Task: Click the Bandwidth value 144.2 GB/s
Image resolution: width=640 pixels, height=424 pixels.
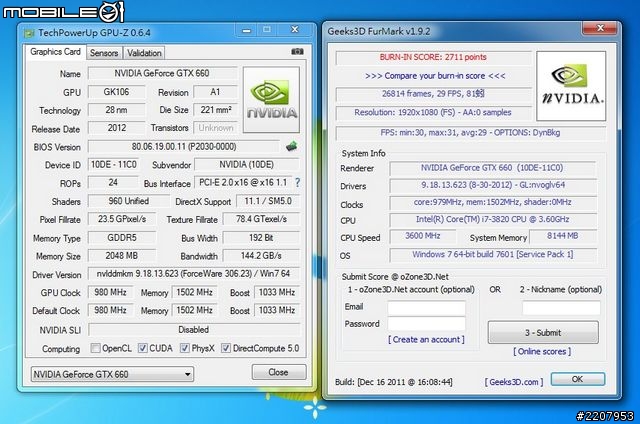Action: 261,256
